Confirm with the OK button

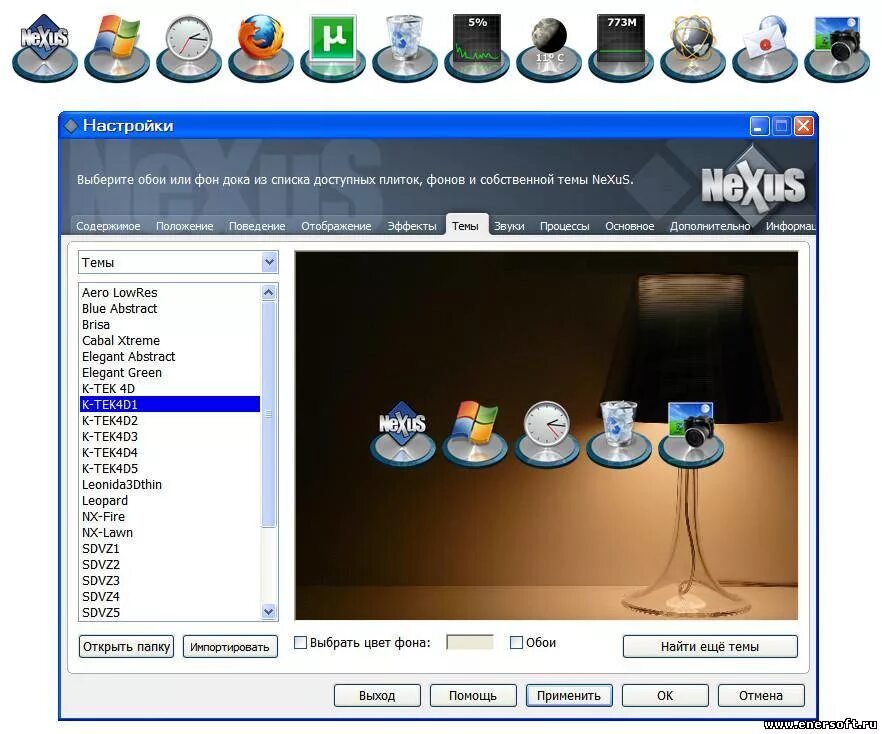(665, 696)
